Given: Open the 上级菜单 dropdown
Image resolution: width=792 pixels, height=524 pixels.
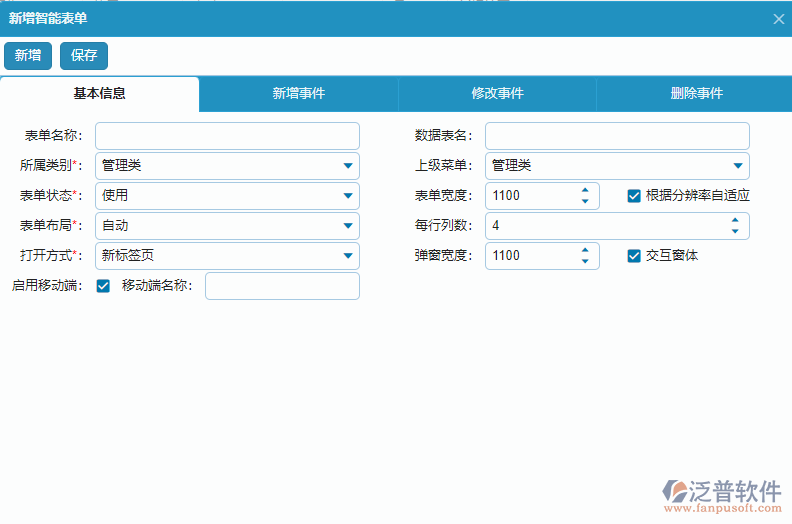Looking at the screenshot, I should pos(737,166).
